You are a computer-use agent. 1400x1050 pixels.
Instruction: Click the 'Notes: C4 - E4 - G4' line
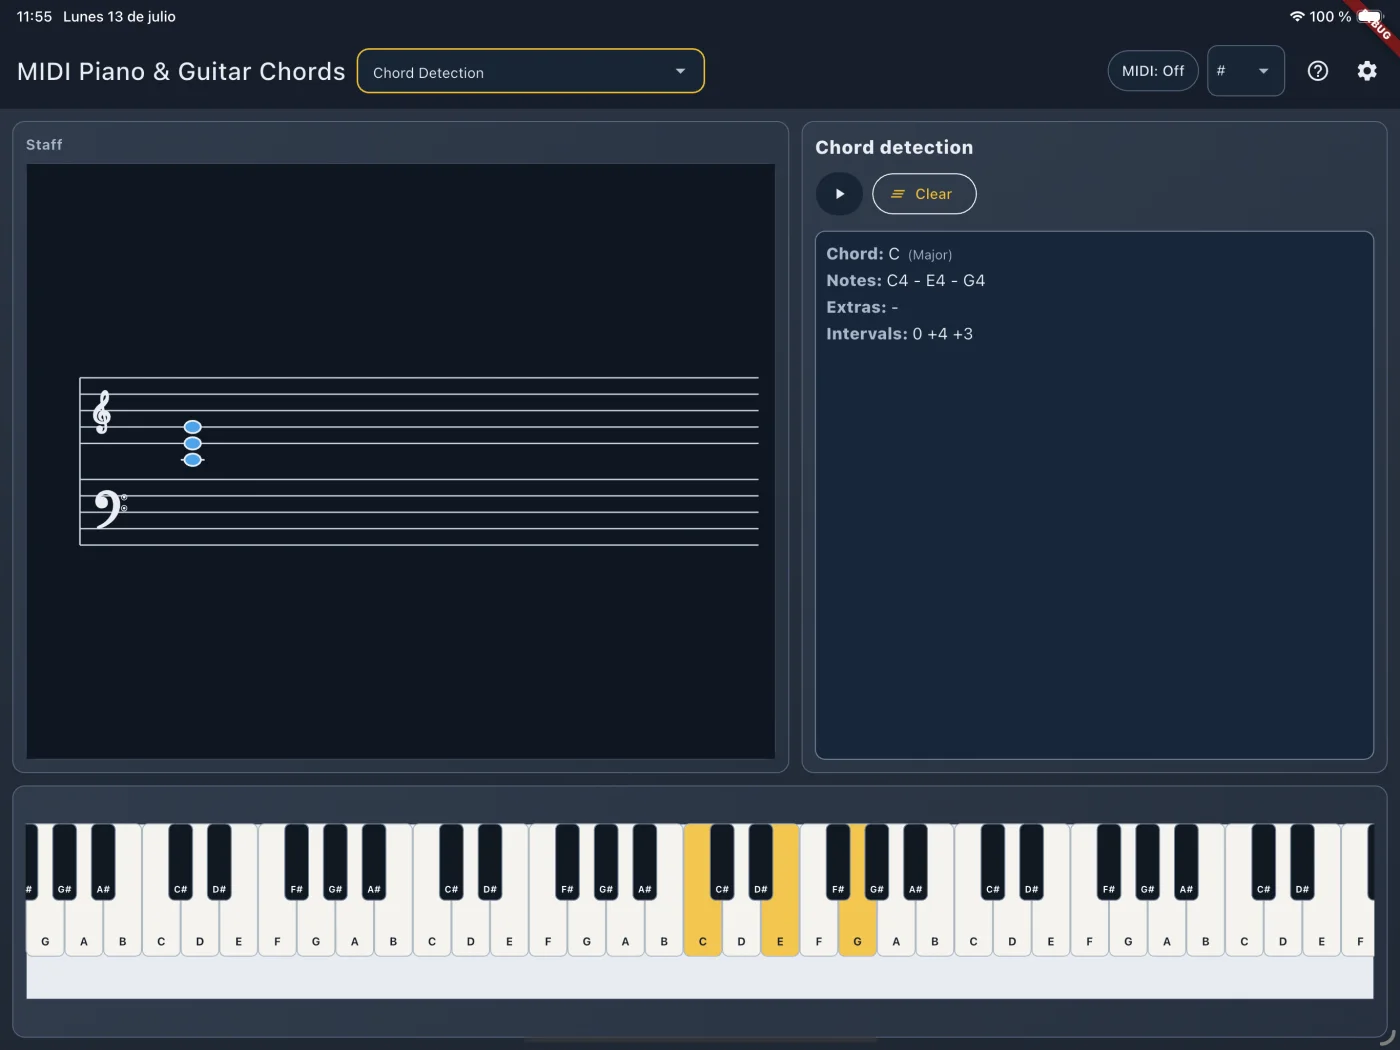pyautogui.click(x=905, y=281)
